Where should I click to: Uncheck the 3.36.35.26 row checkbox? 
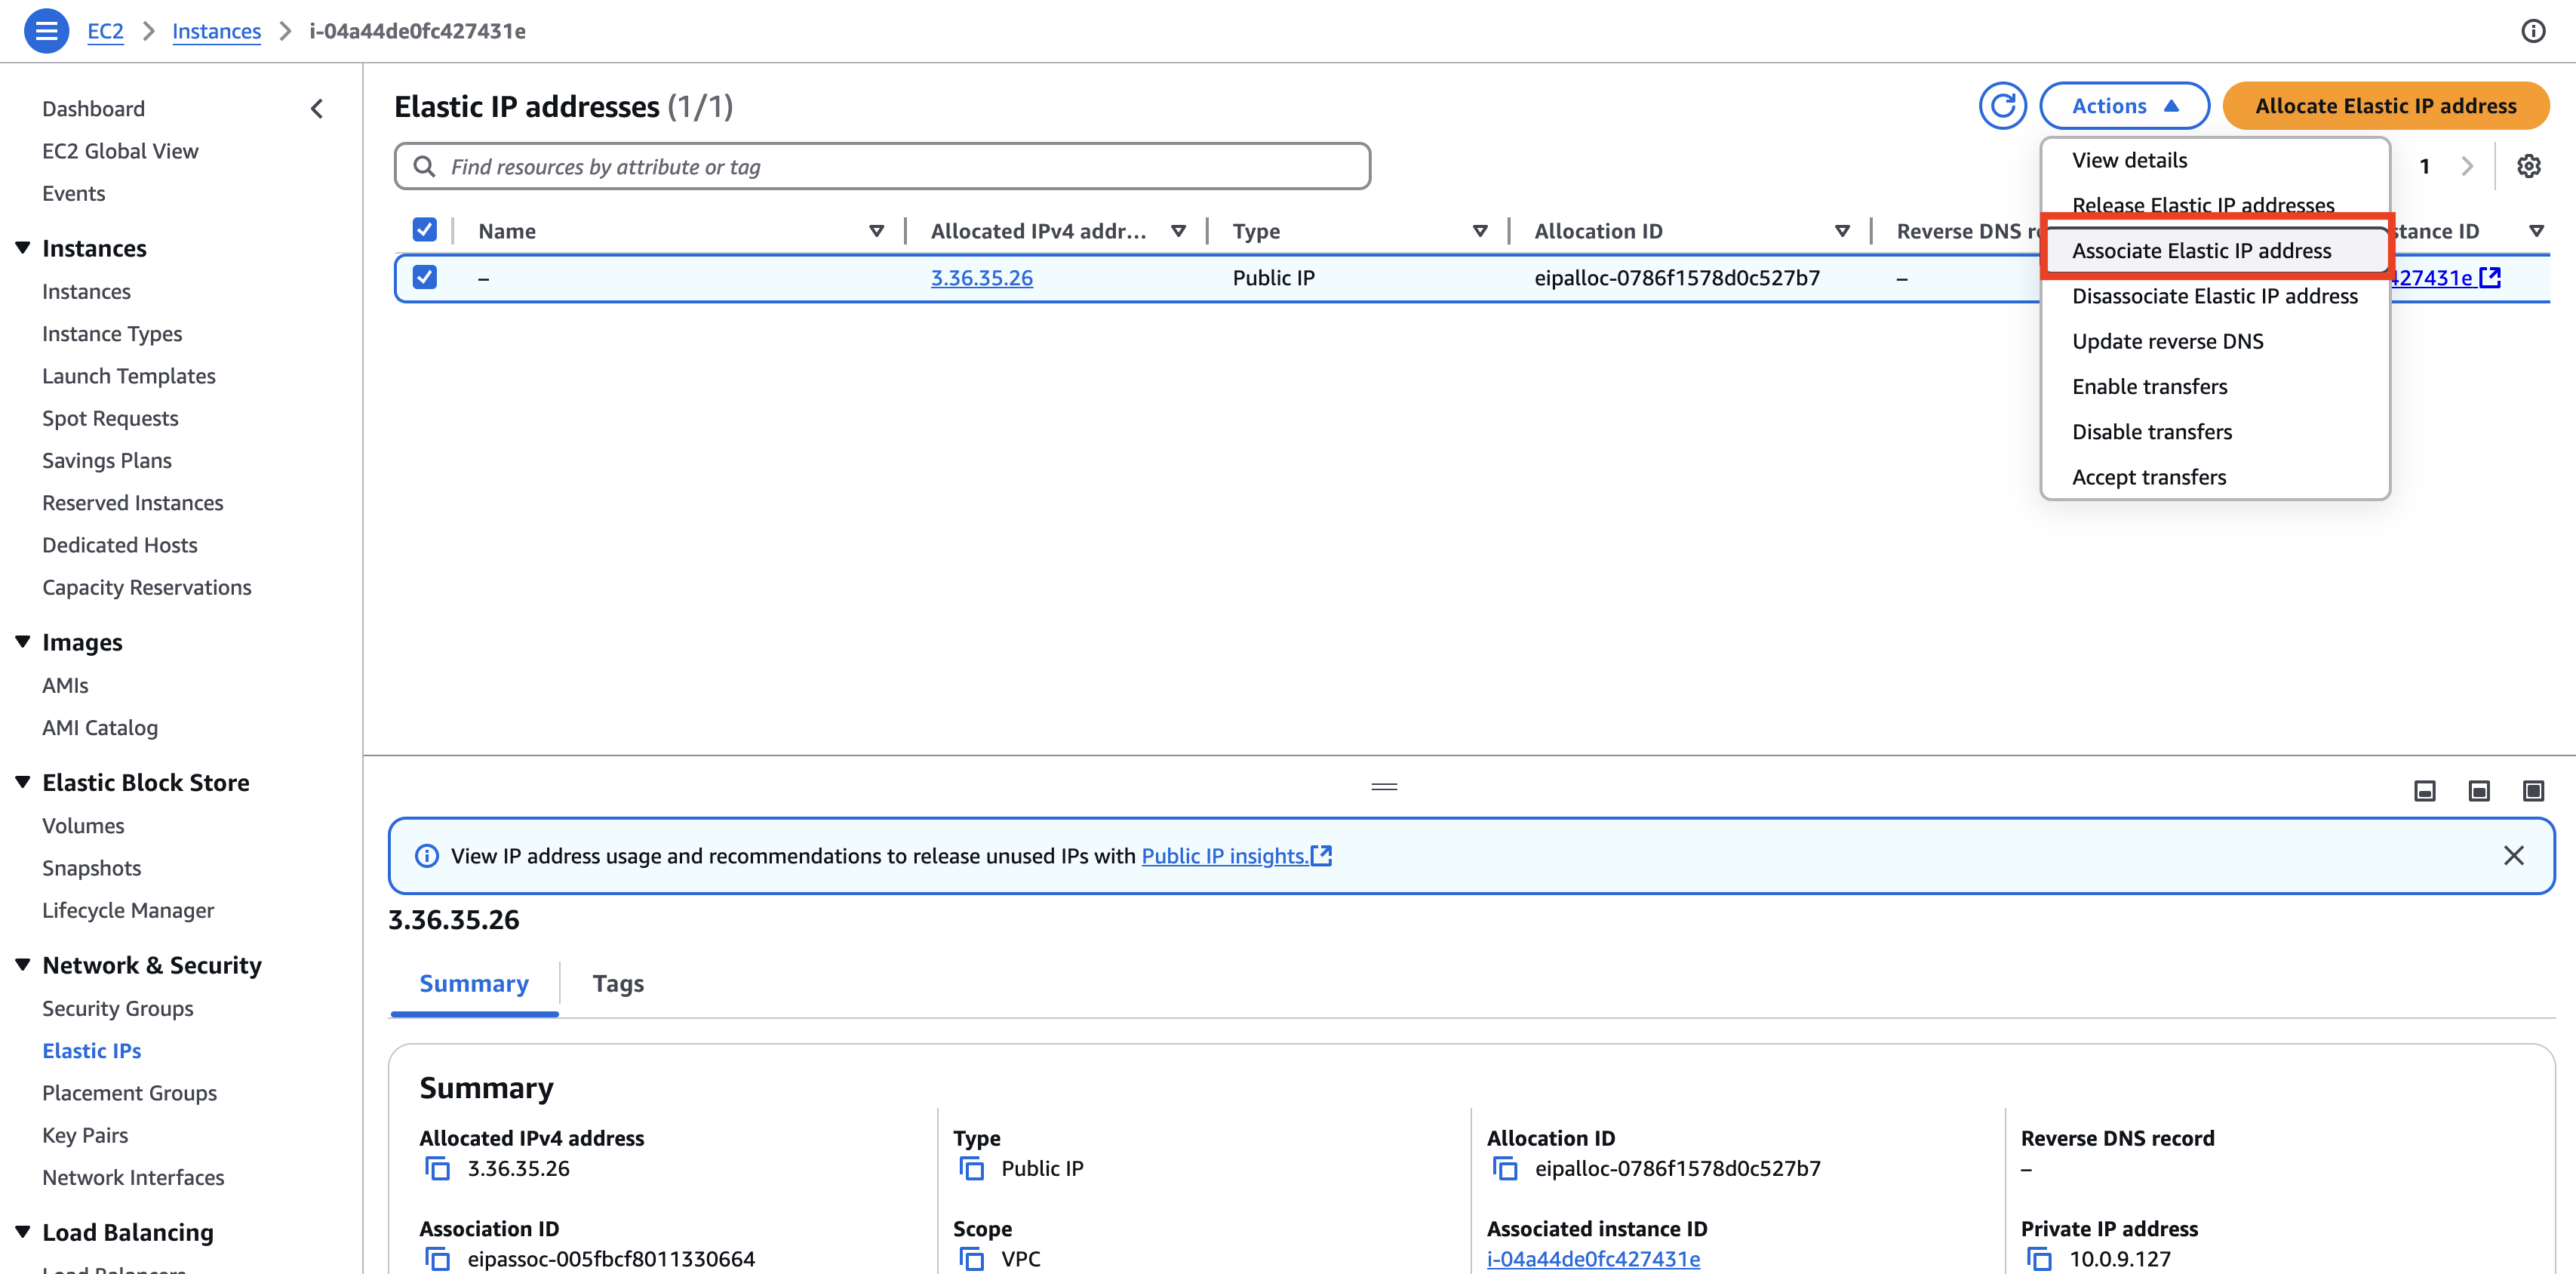pyautogui.click(x=424, y=277)
